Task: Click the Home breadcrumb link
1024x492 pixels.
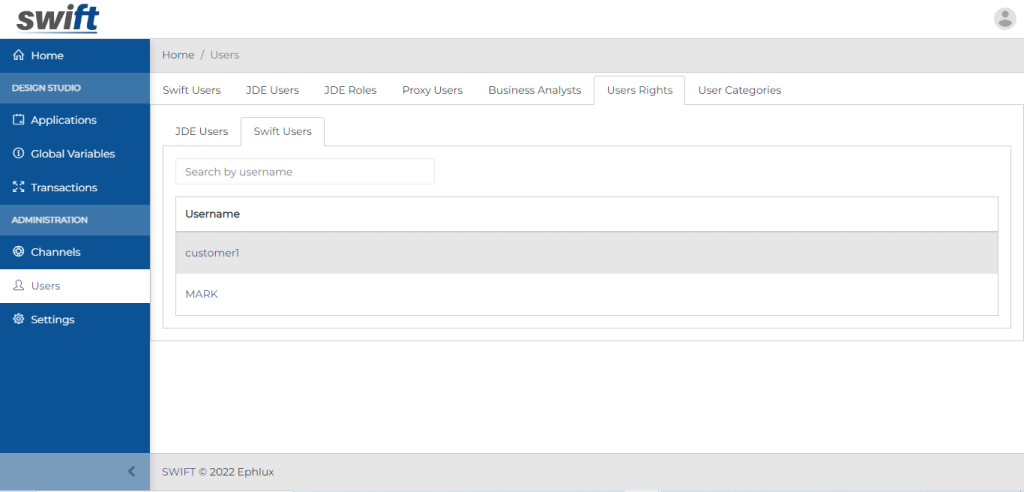Action: pyautogui.click(x=178, y=55)
